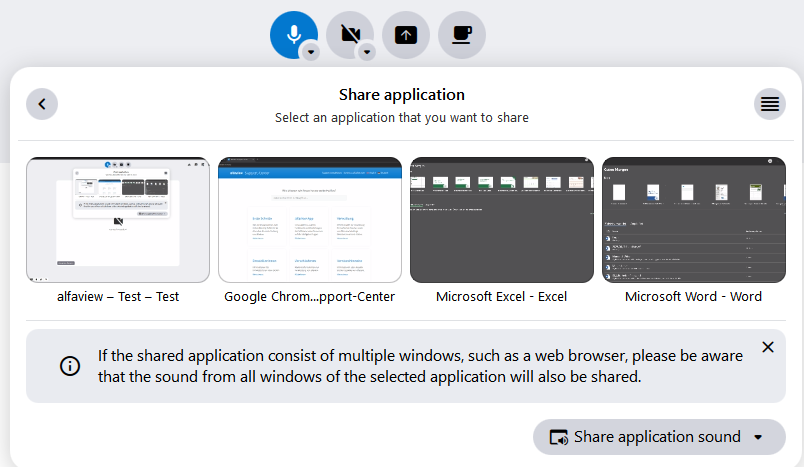The width and height of the screenshot is (804, 467).
Task: Go back using the left chevron
Action: 42,103
